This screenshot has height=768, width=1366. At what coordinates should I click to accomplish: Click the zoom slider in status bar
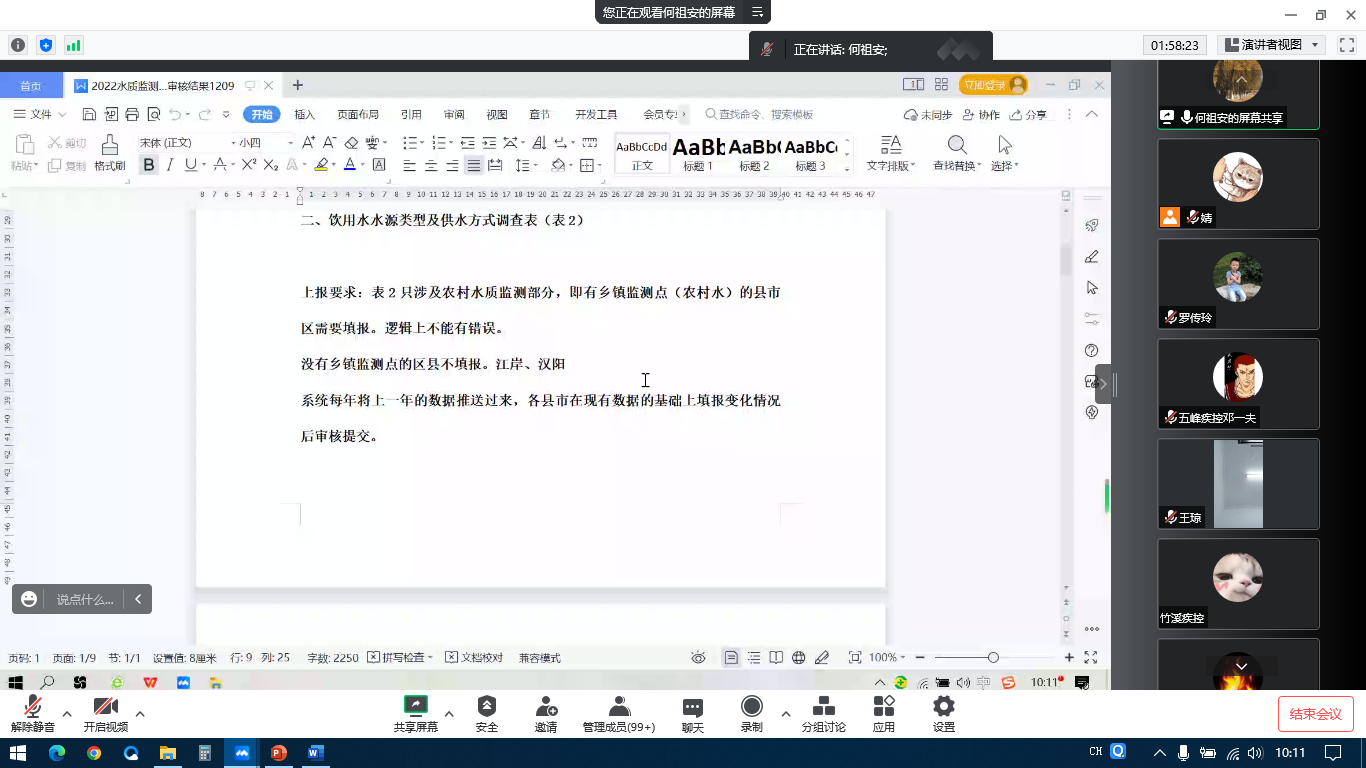[x=992, y=658]
